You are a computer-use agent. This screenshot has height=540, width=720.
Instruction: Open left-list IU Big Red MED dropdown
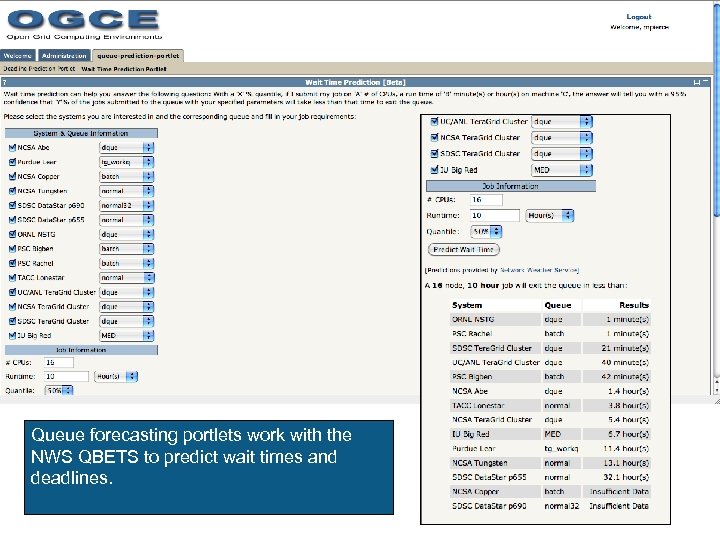[x=127, y=335]
